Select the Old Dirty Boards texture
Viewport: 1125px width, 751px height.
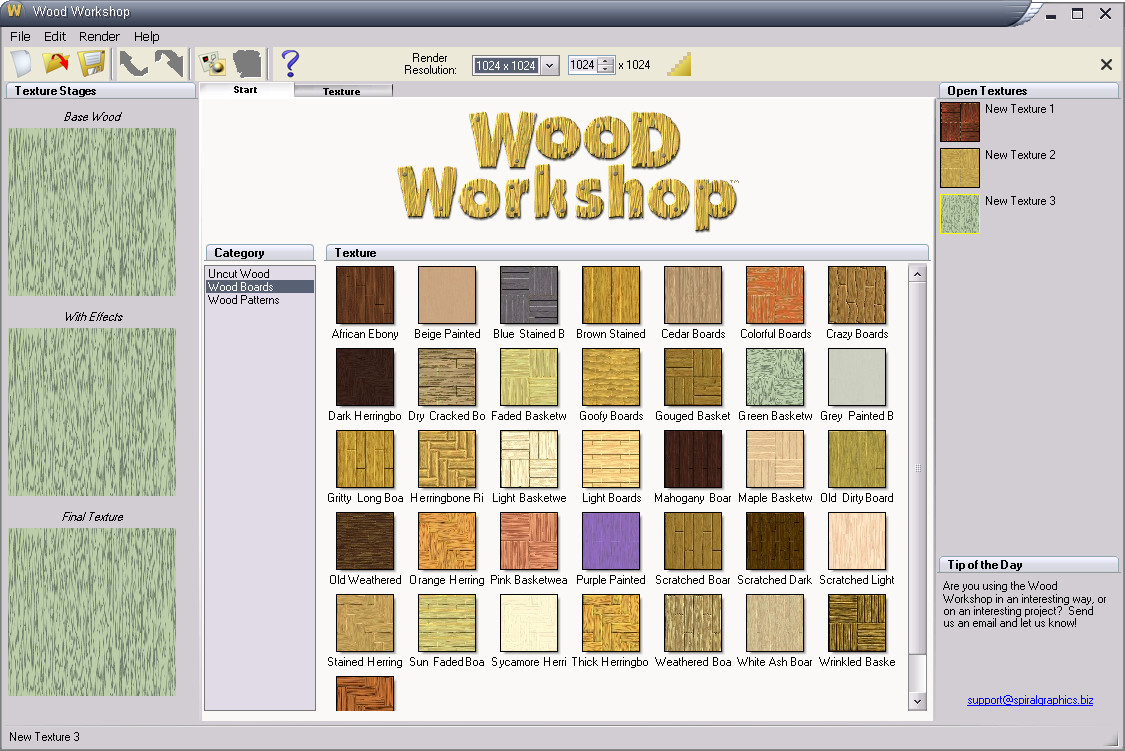point(857,459)
